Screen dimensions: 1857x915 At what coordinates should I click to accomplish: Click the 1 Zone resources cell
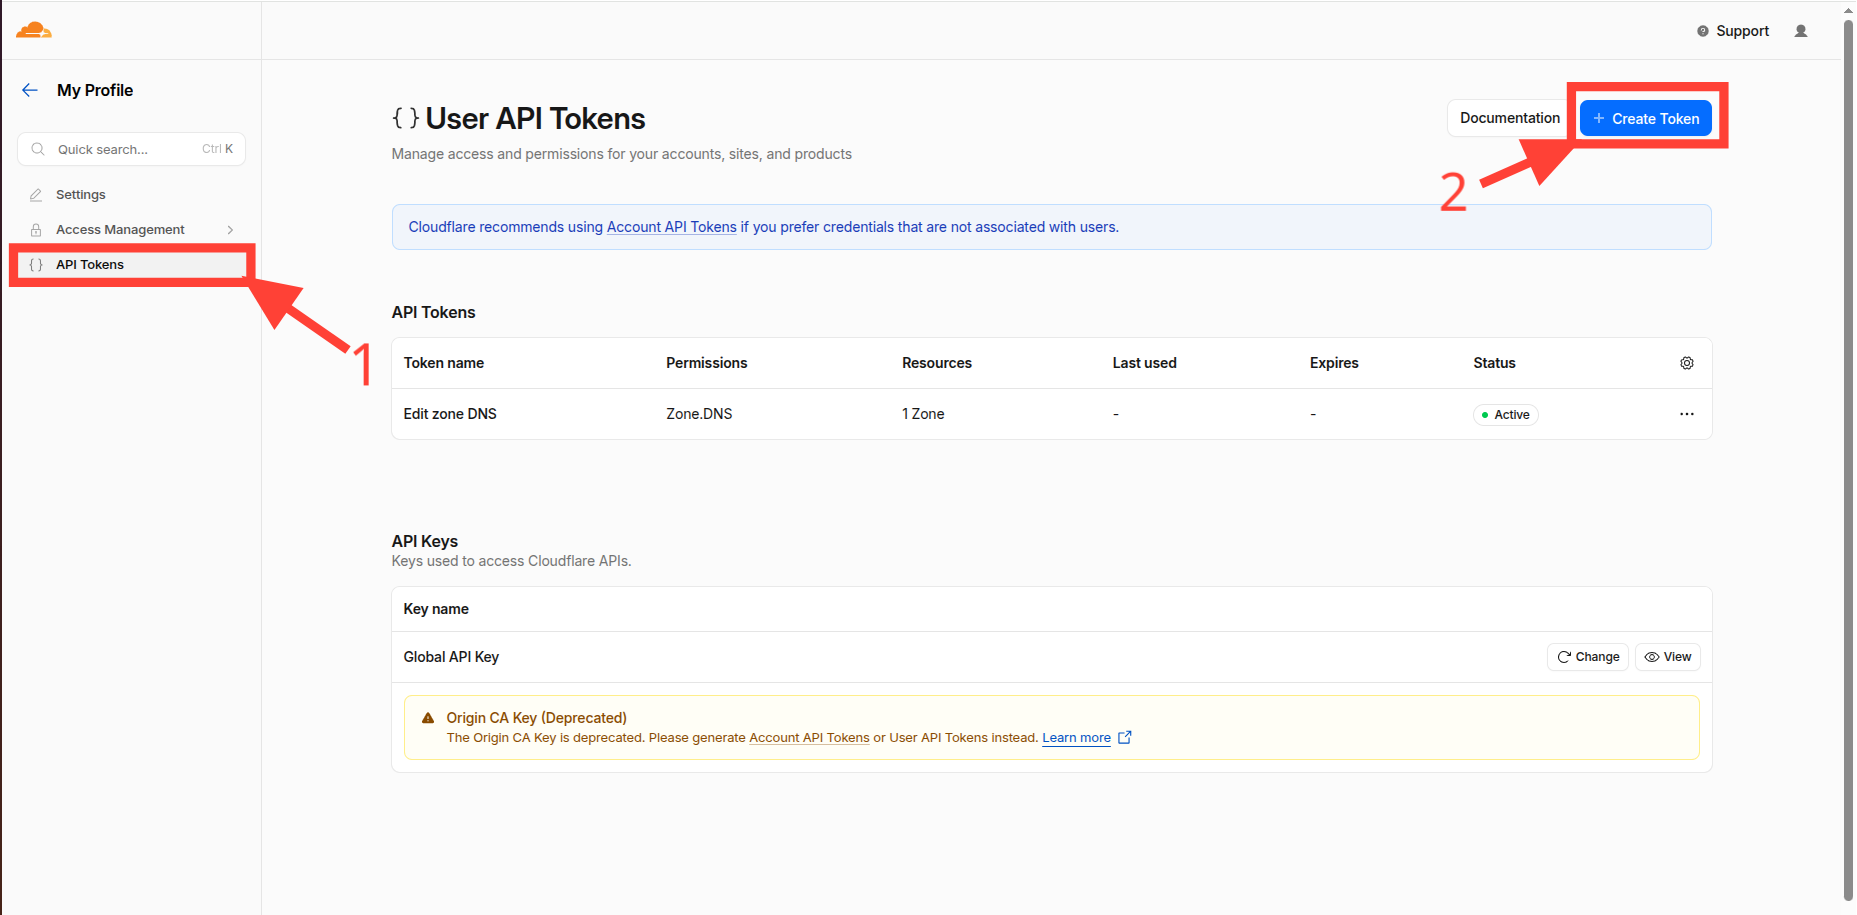pos(923,414)
